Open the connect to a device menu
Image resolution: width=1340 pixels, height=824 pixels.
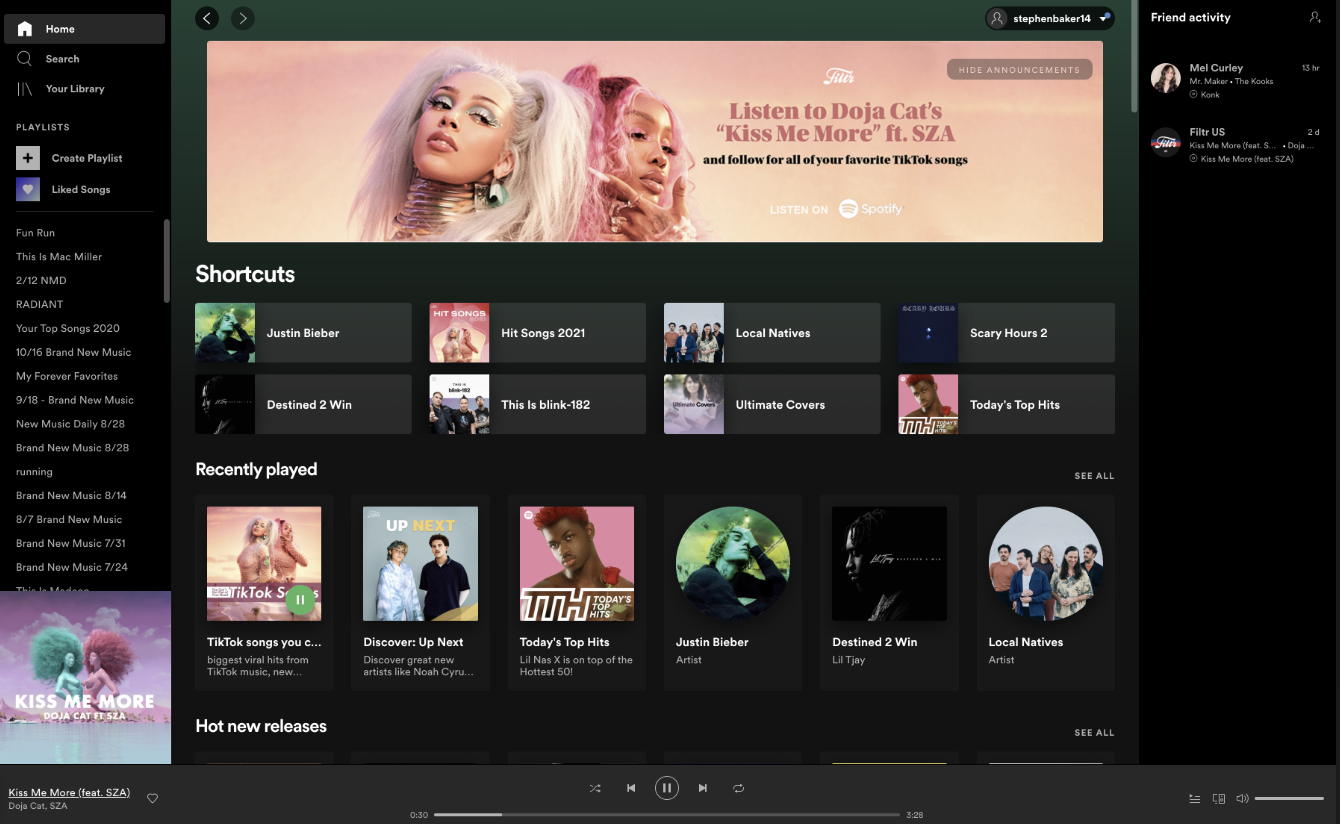[1218, 799]
